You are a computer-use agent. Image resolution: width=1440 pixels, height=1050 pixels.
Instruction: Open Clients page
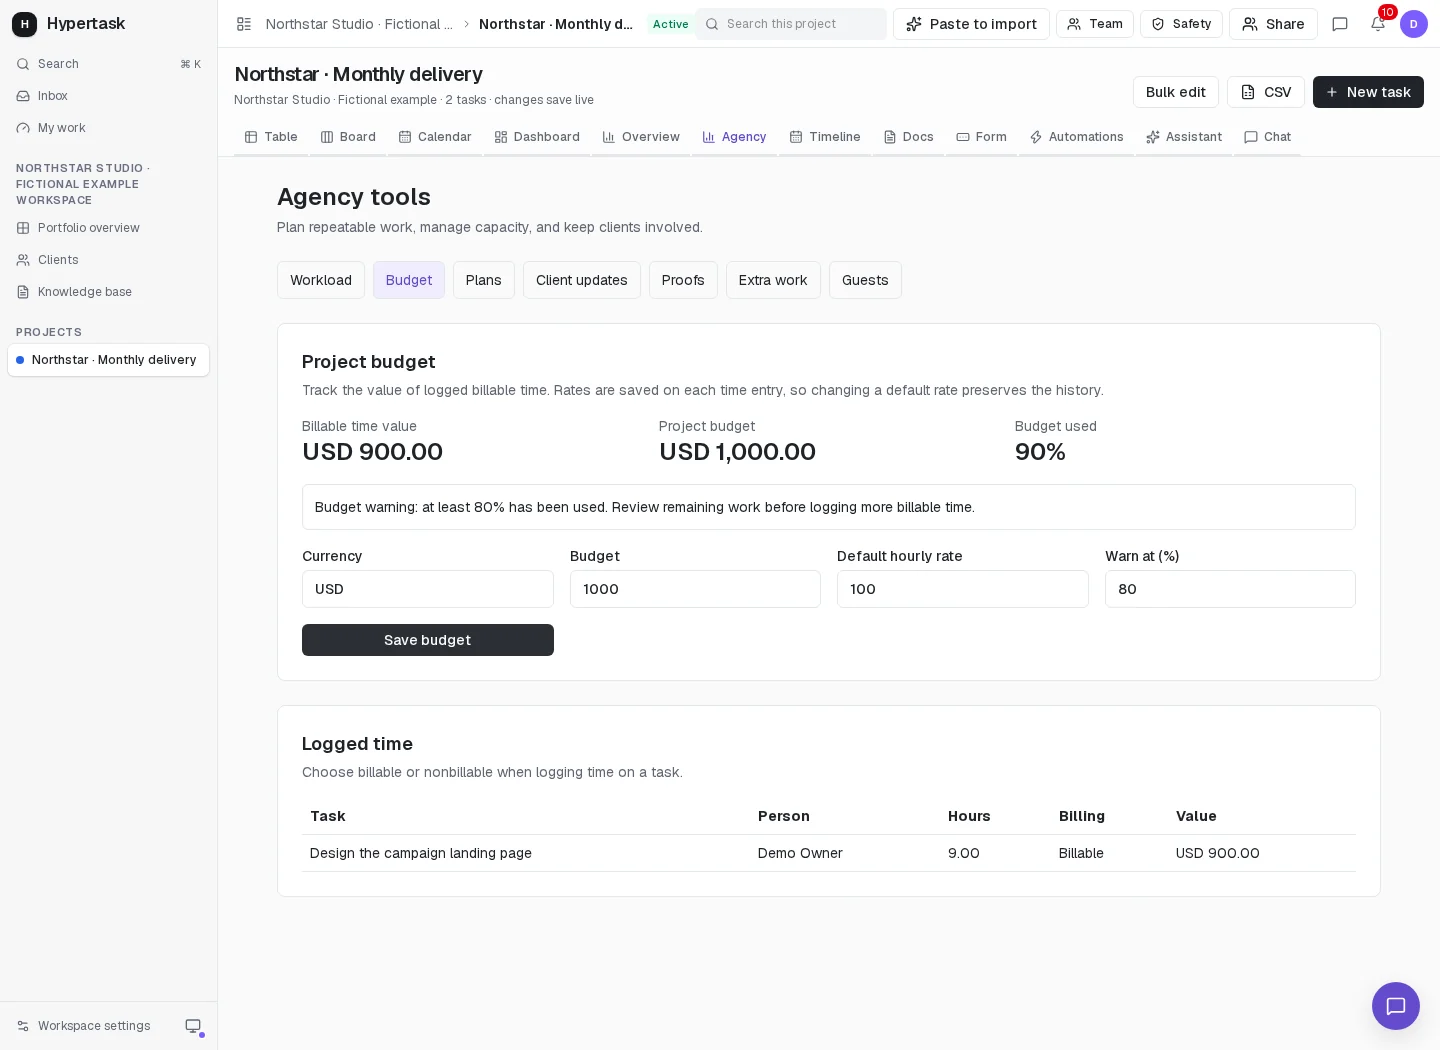(108, 260)
